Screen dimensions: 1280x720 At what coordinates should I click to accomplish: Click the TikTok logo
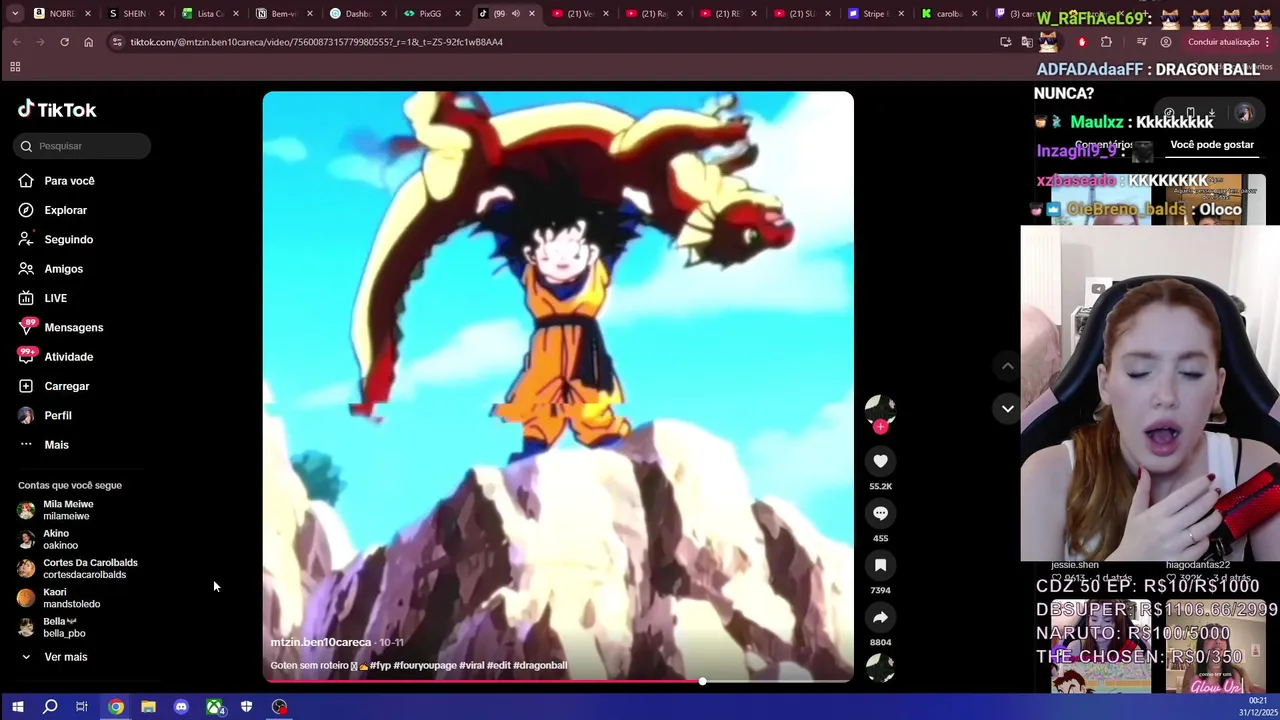tap(57, 110)
